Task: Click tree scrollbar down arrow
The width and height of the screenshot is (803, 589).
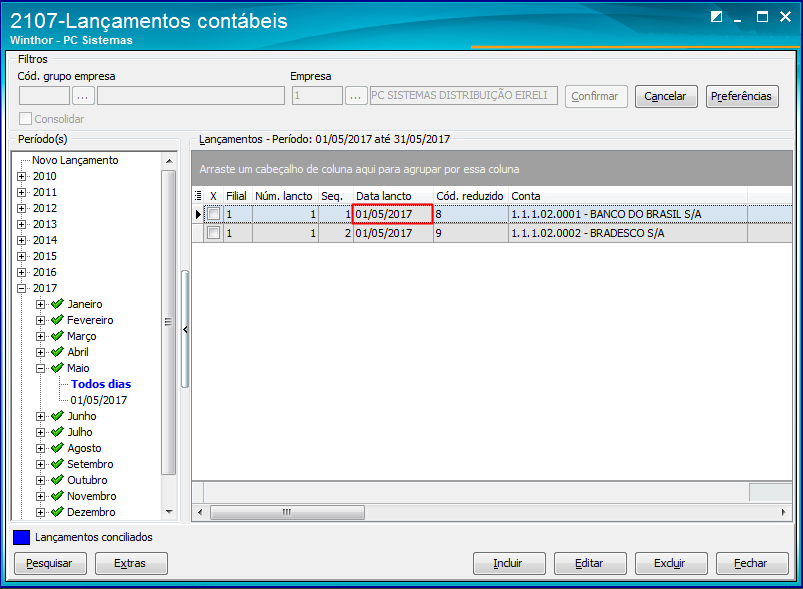Action: click(169, 512)
